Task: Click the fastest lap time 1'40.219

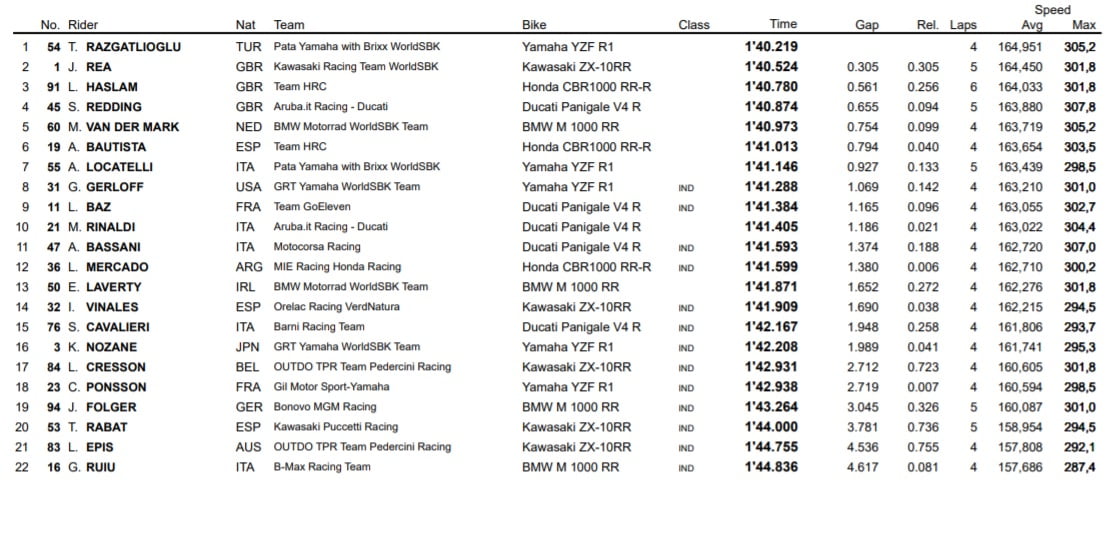Action: click(x=771, y=47)
